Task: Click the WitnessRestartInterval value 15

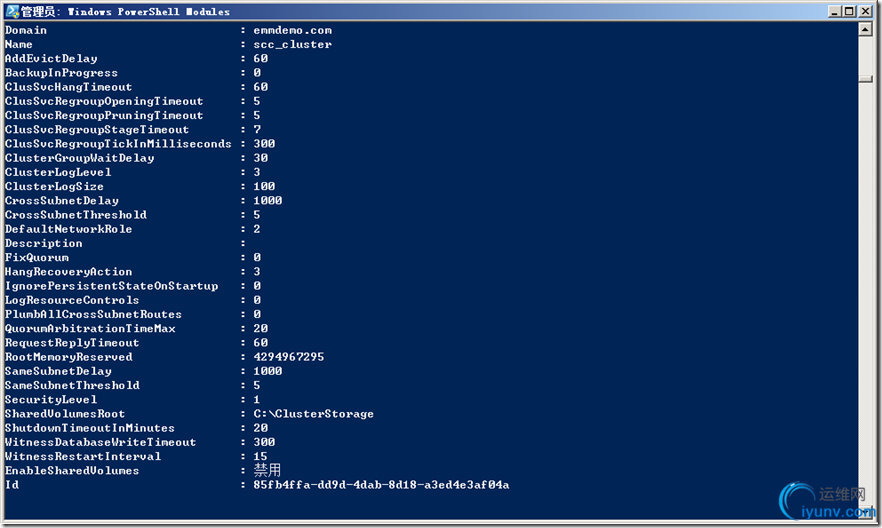Action: pyautogui.click(x=260, y=457)
